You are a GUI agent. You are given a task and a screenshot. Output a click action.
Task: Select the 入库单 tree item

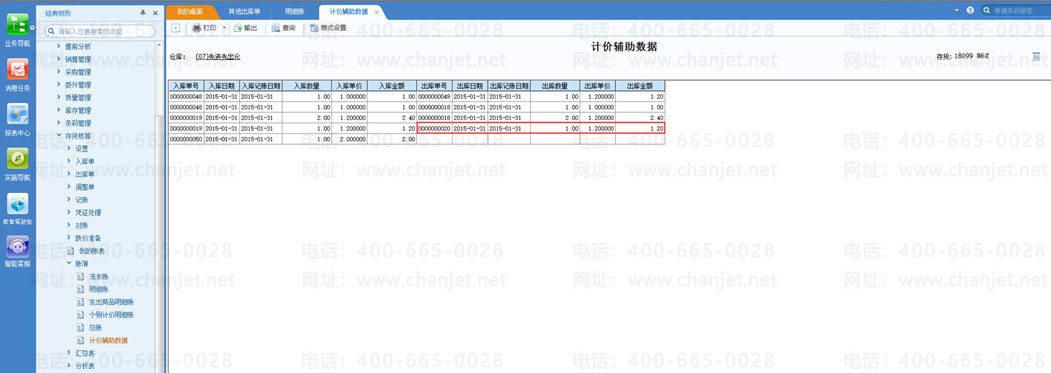tap(84, 162)
